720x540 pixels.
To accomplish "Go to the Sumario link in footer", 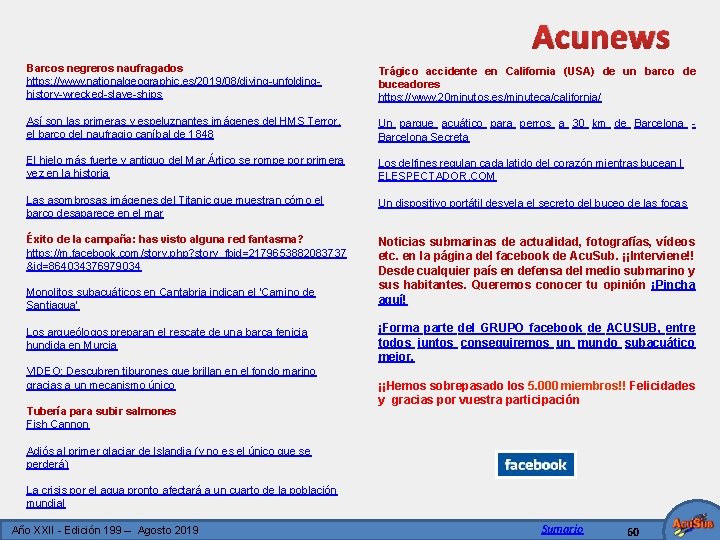I will (562, 529).
